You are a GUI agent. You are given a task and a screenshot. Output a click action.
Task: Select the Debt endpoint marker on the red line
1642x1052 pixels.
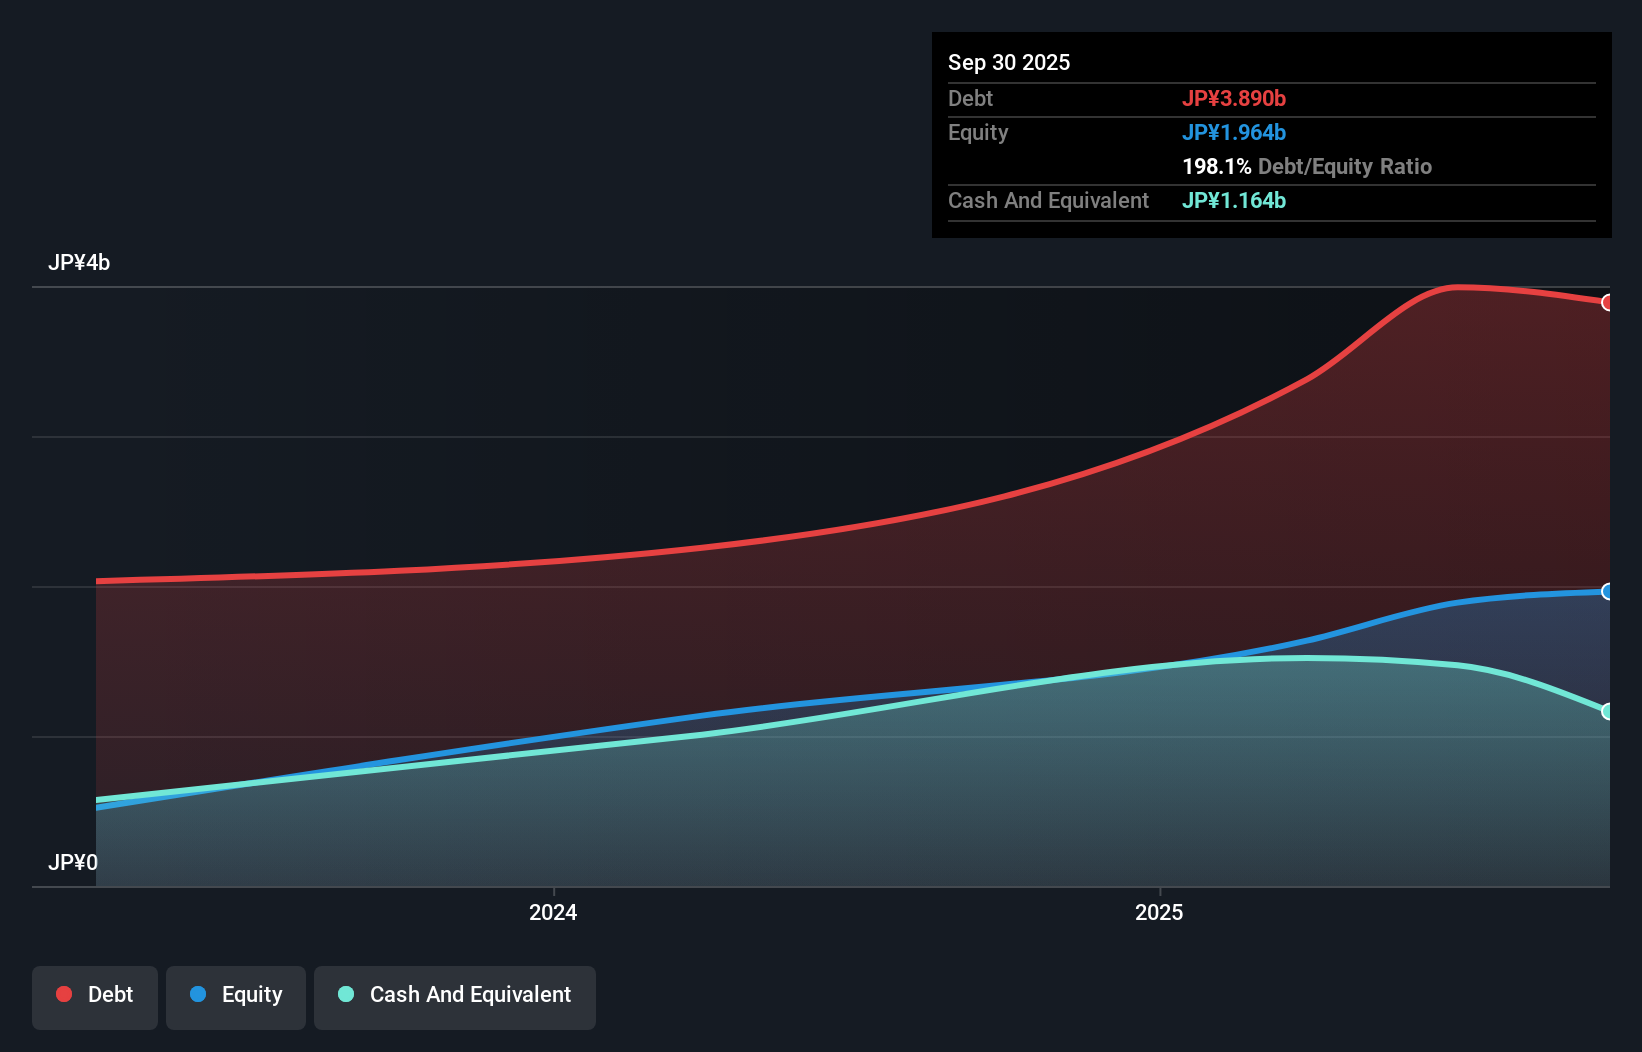1608,303
